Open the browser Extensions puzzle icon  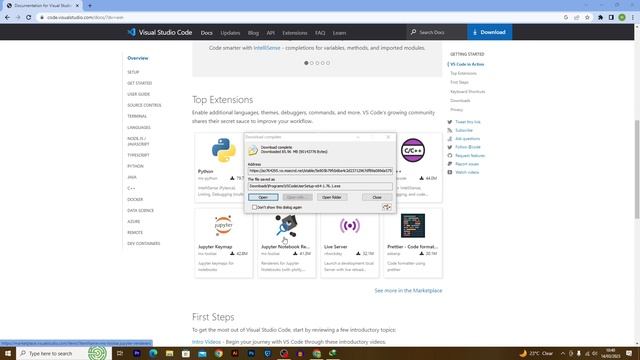[x=600, y=17]
